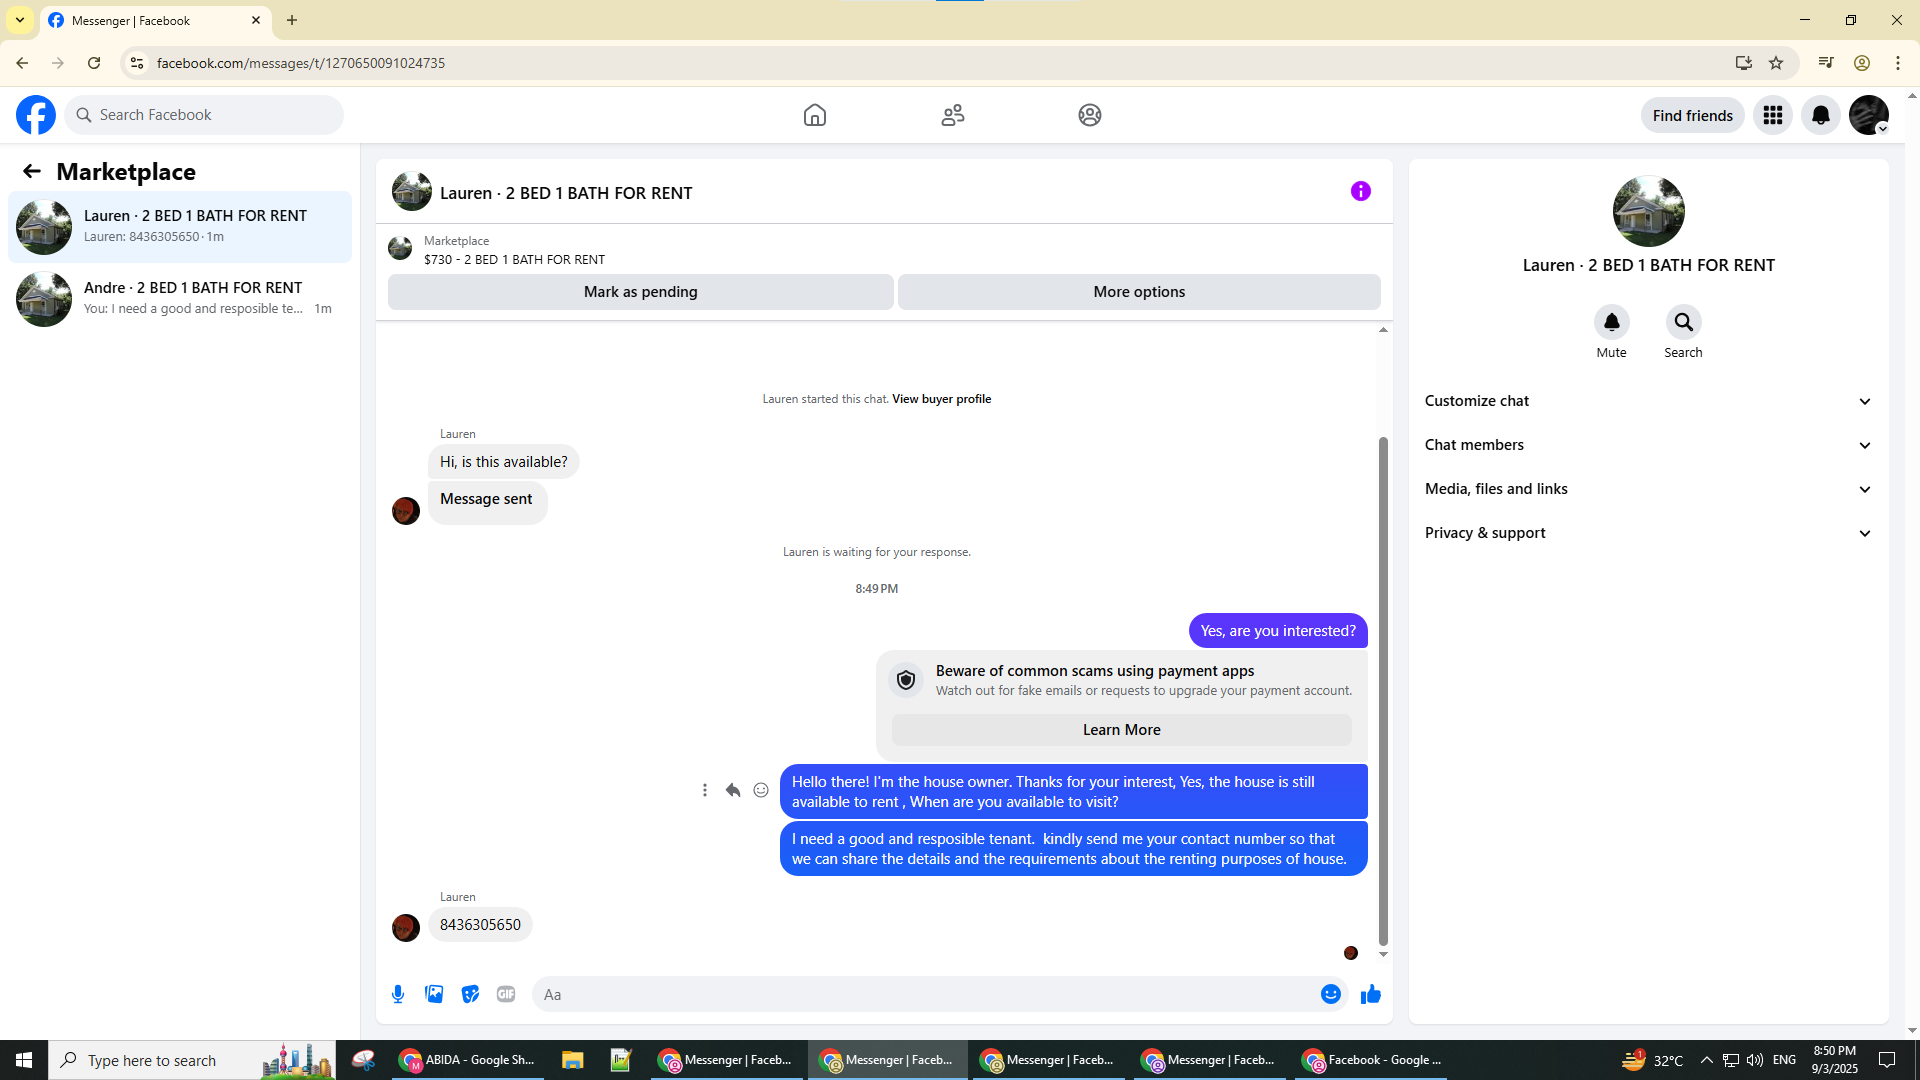Open more actions for 'Hello there' message
The image size is (1920, 1080).
(705, 790)
